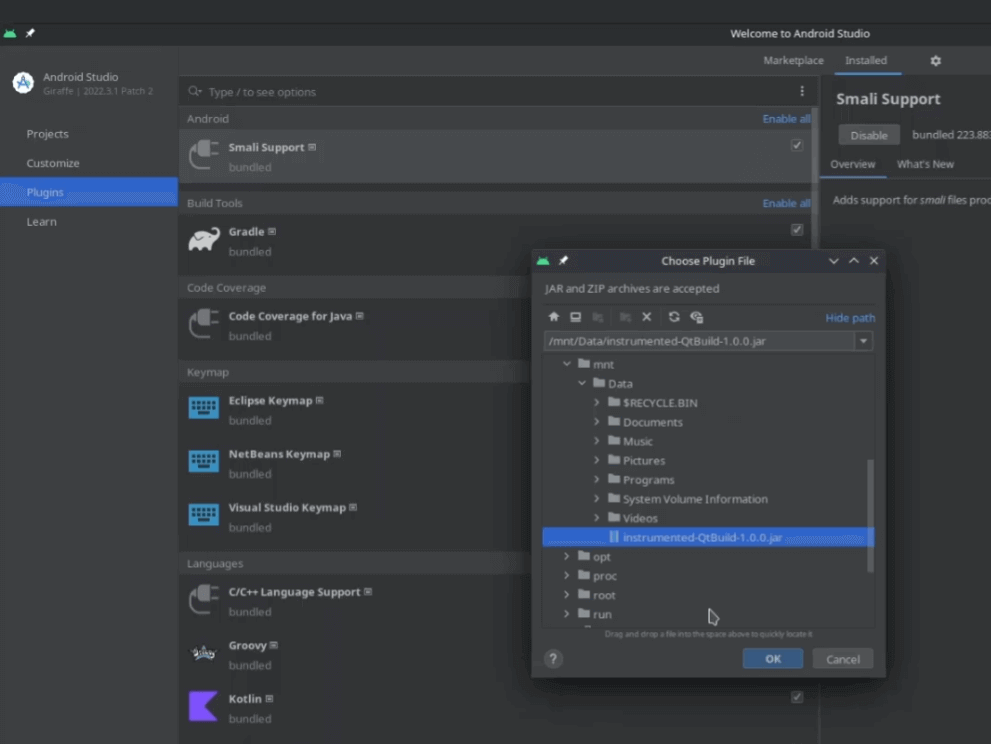Screen dimensions: 991x744
Task: Select the Smali Support plug icon
Action: click(x=204, y=155)
